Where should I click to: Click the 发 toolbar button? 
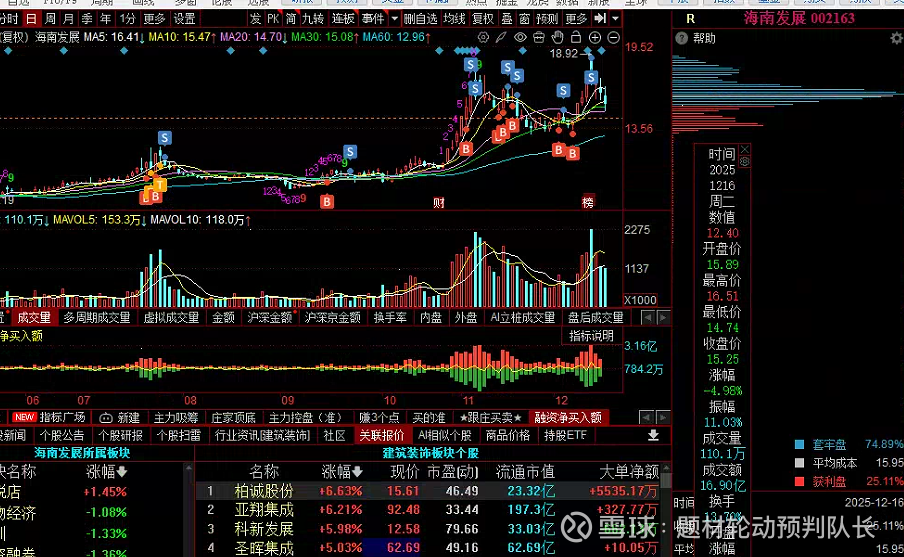[255, 18]
